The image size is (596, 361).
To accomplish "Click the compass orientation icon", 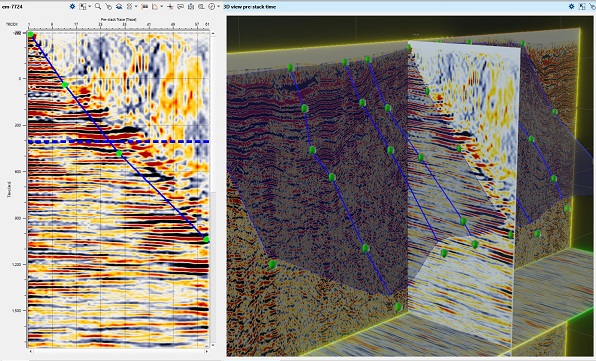I will (211, 6).
